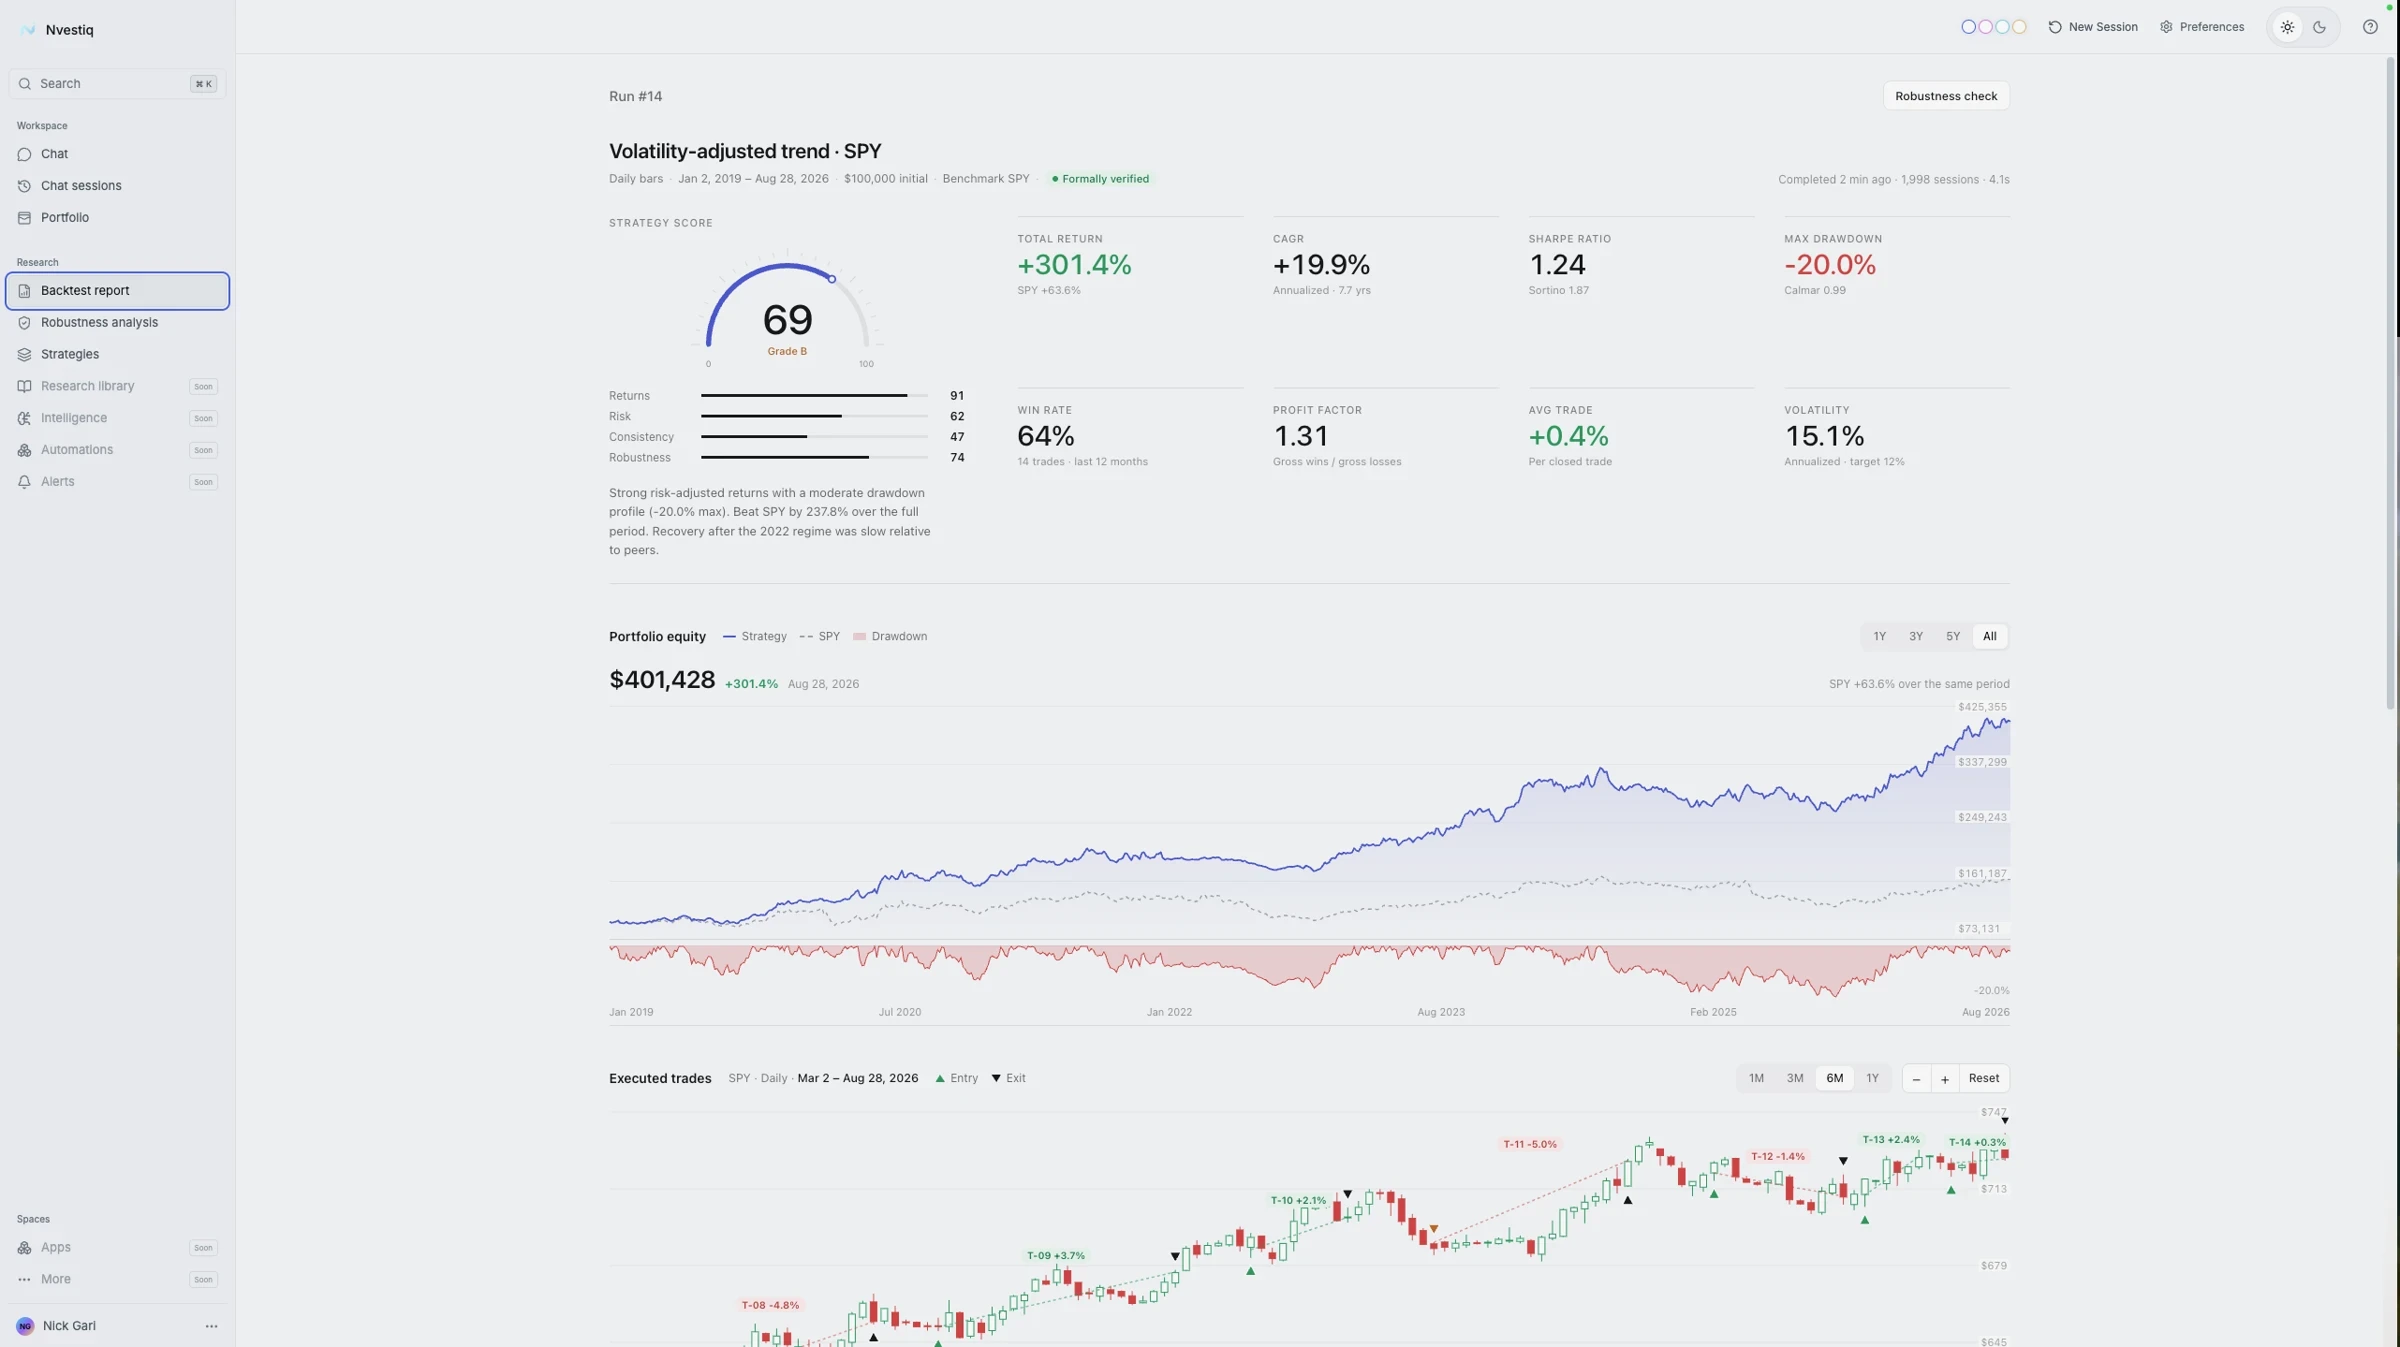
Task: Switch to dark theme moon icon
Action: click(2319, 27)
